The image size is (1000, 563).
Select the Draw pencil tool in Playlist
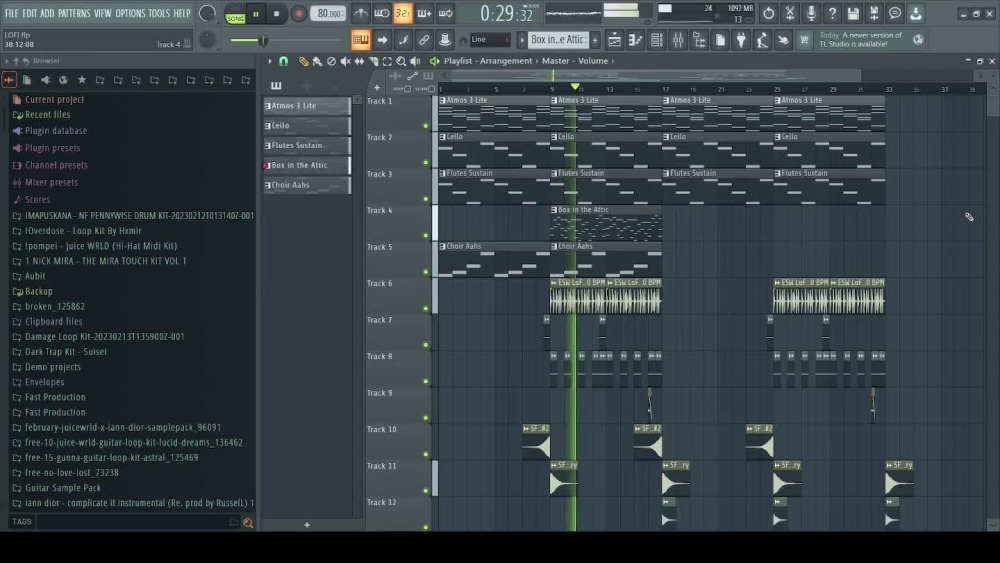(304, 61)
